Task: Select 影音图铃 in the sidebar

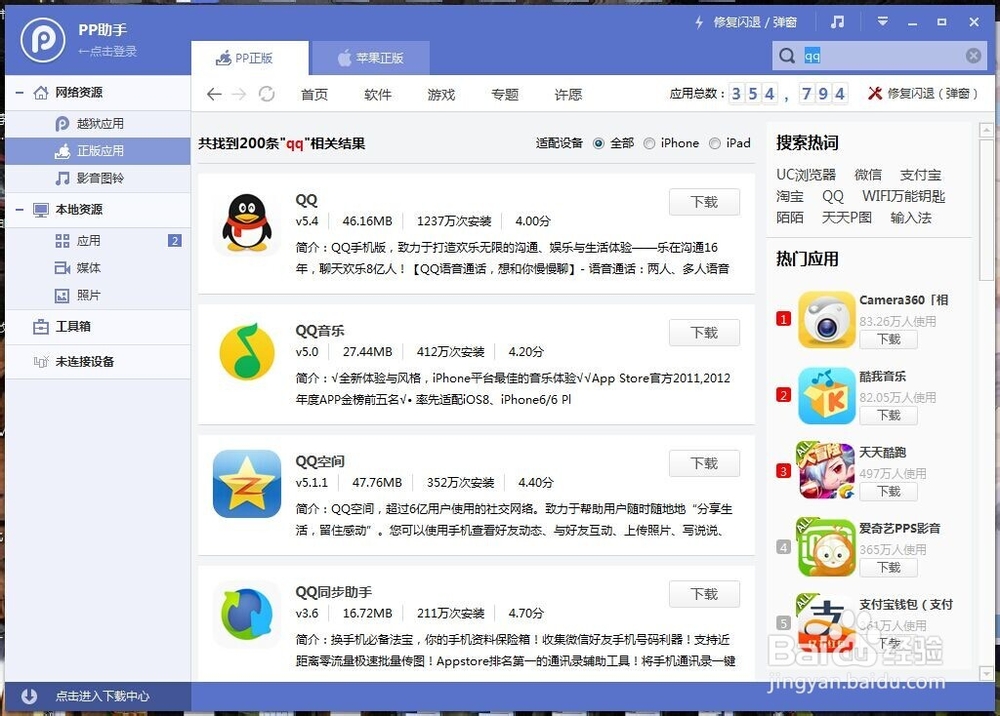Action: [x=98, y=179]
